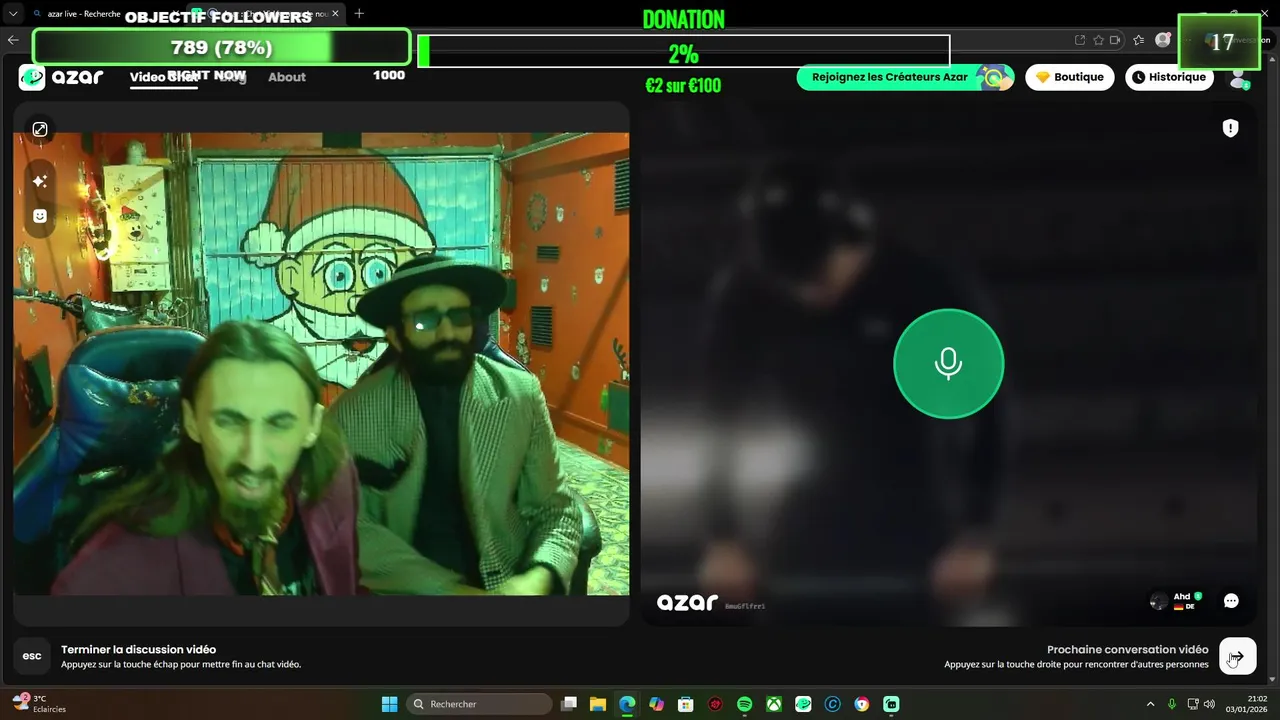Open Historique history

tap(1169, 77)
